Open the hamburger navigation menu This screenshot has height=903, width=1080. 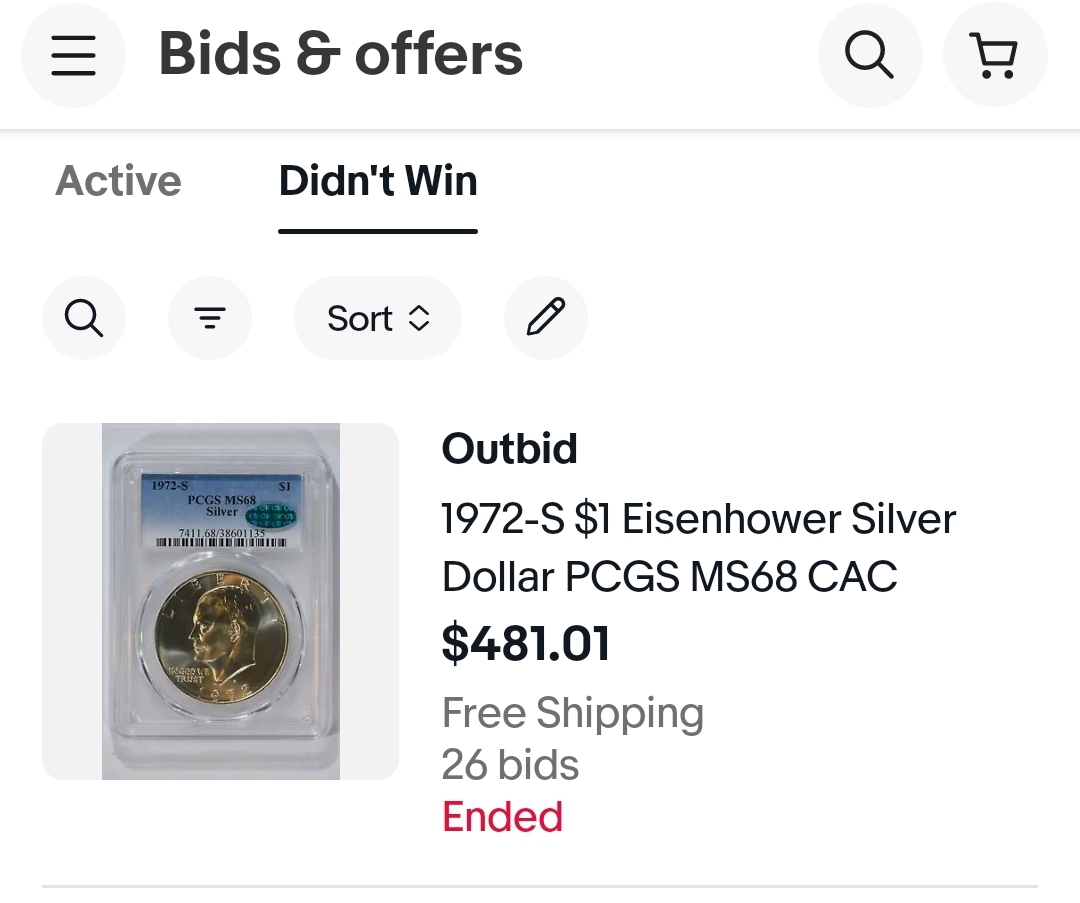[74, 55]
